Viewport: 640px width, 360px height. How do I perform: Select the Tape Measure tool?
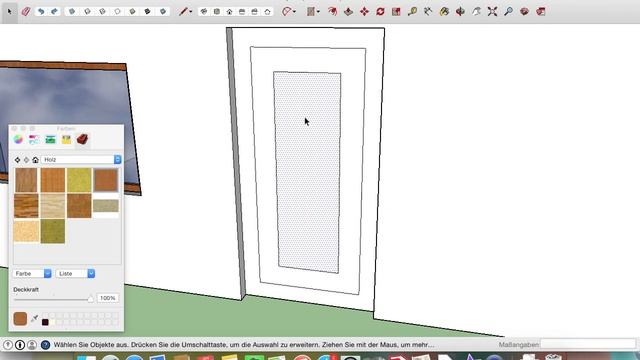(x=412, y=11)
